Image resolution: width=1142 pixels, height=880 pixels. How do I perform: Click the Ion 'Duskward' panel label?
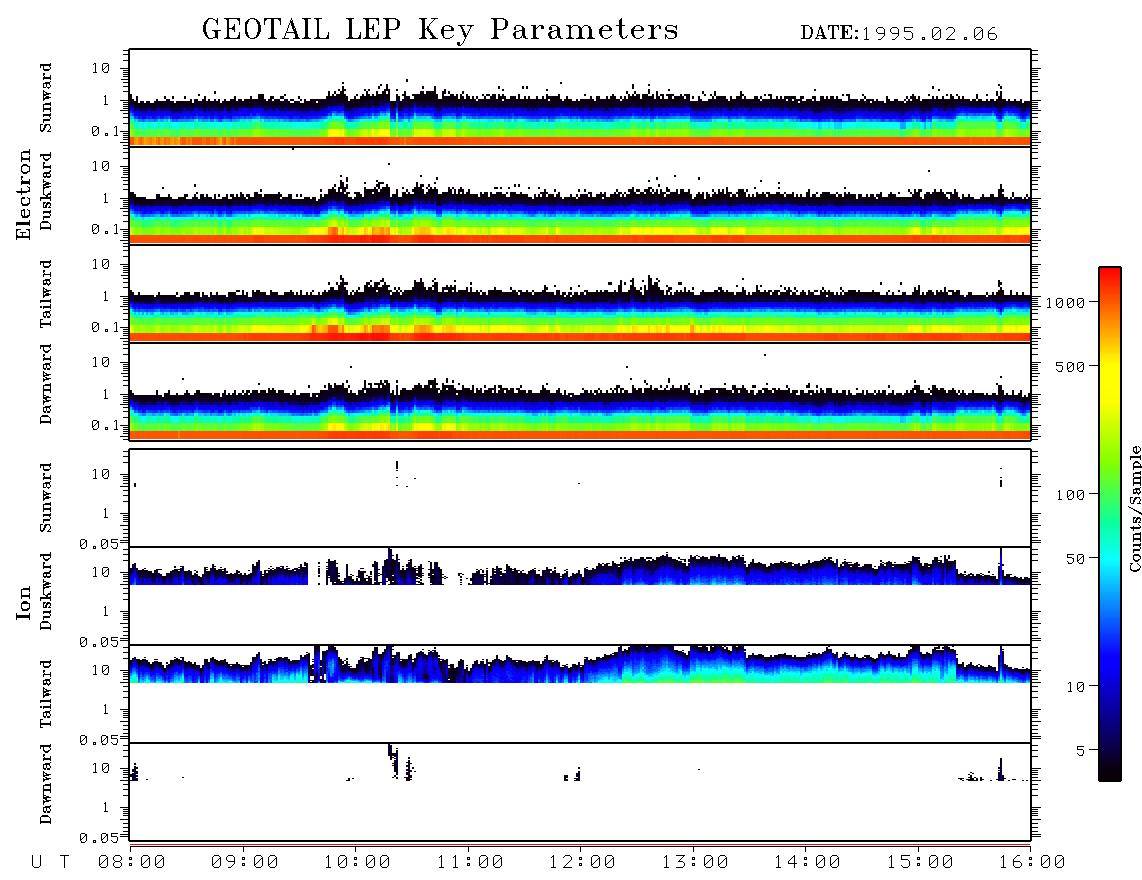coord(46,591)
